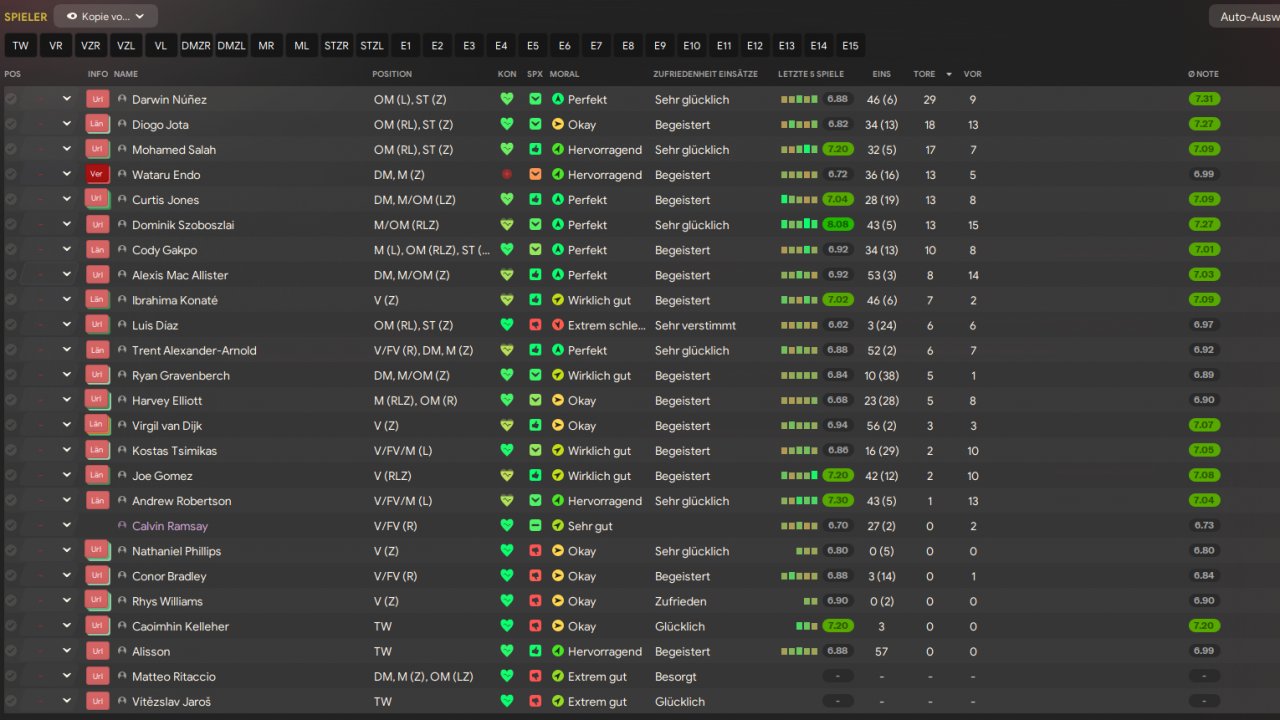1280x720 pixels.
Task: Select the E1 substitute tab
Action: pos(406,46)
